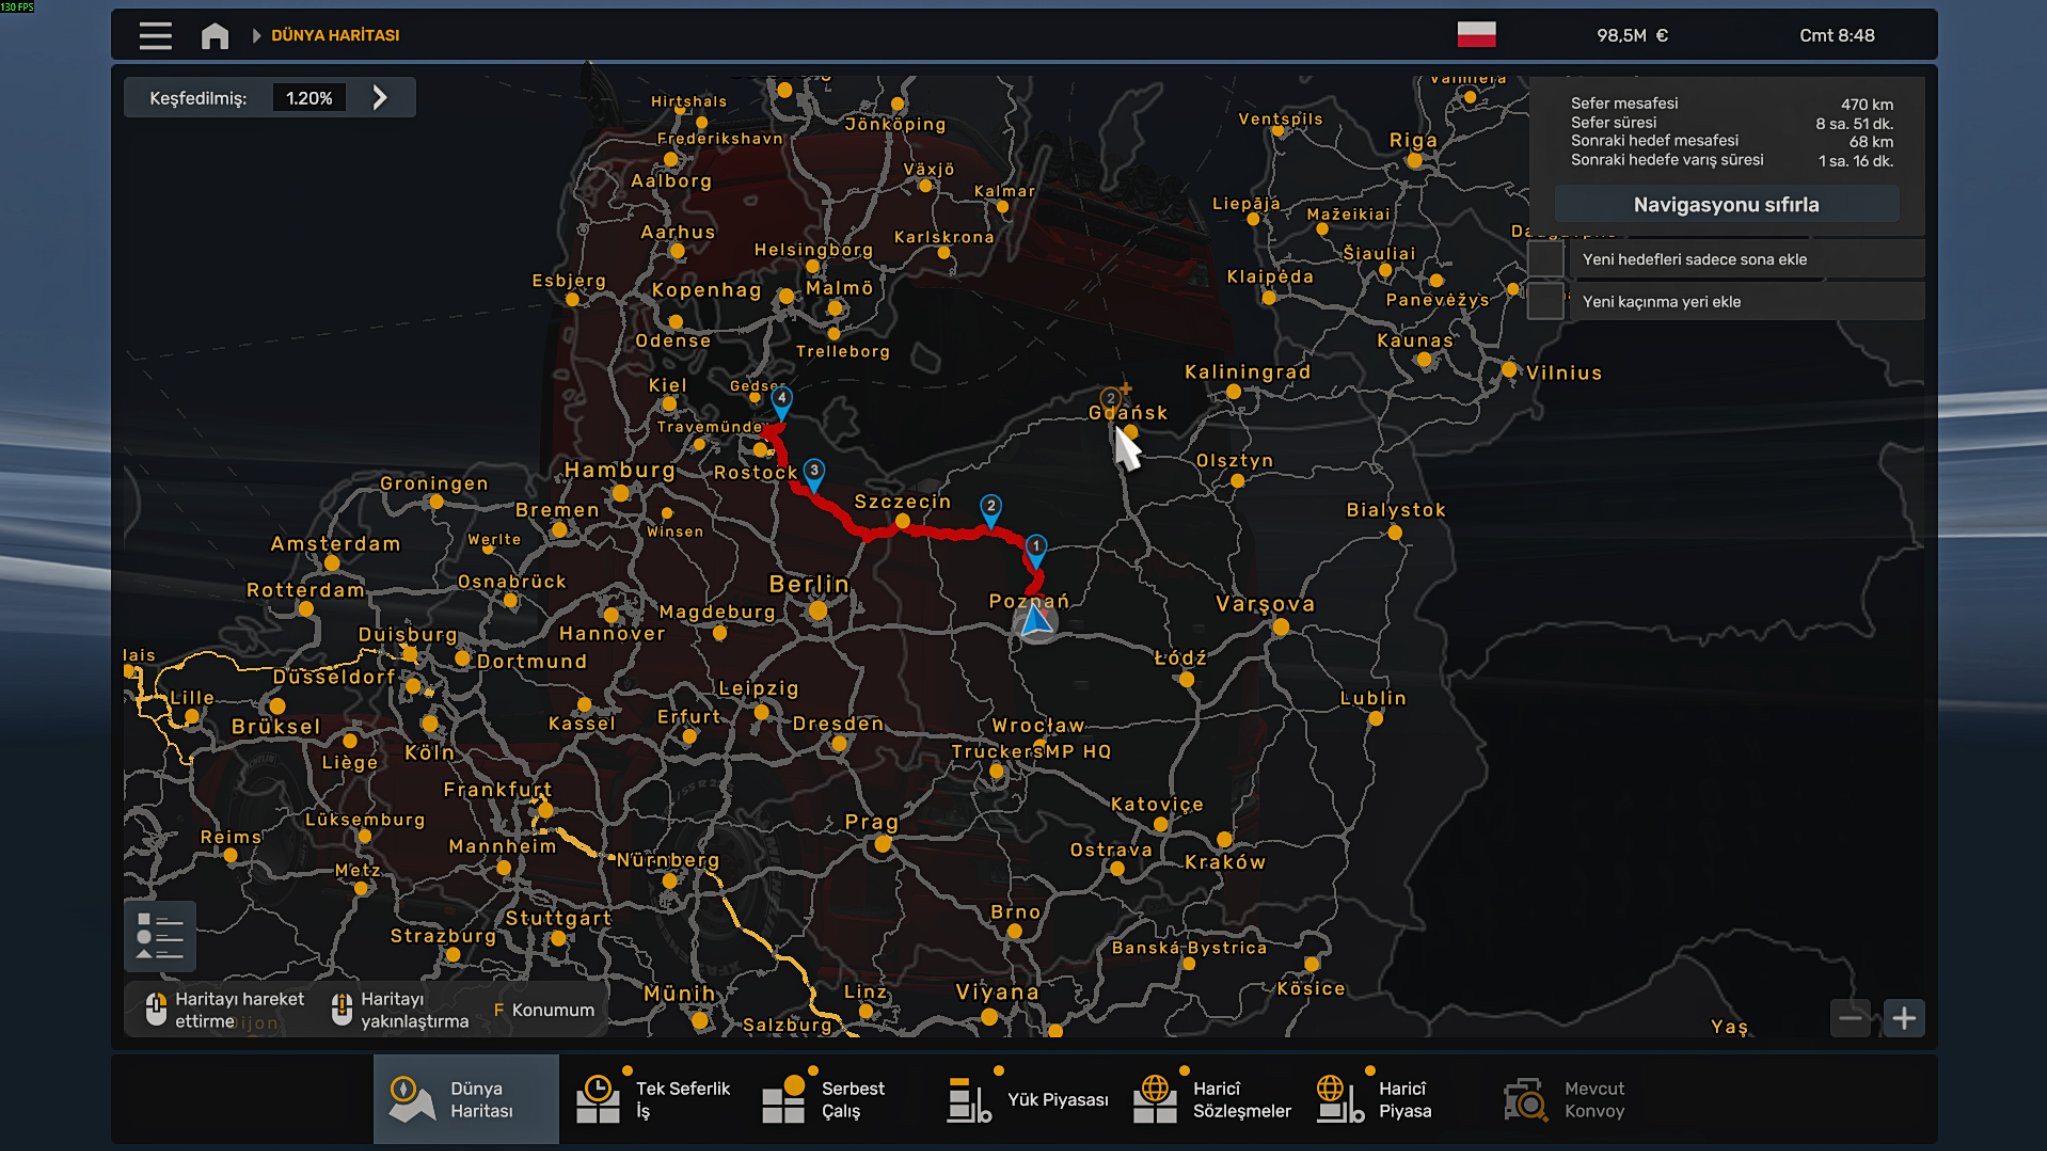Enable 'Yeni kaçınma yeri ekle' checkbox
Screen dimensions: 2047x1151
click(1545, 301)
